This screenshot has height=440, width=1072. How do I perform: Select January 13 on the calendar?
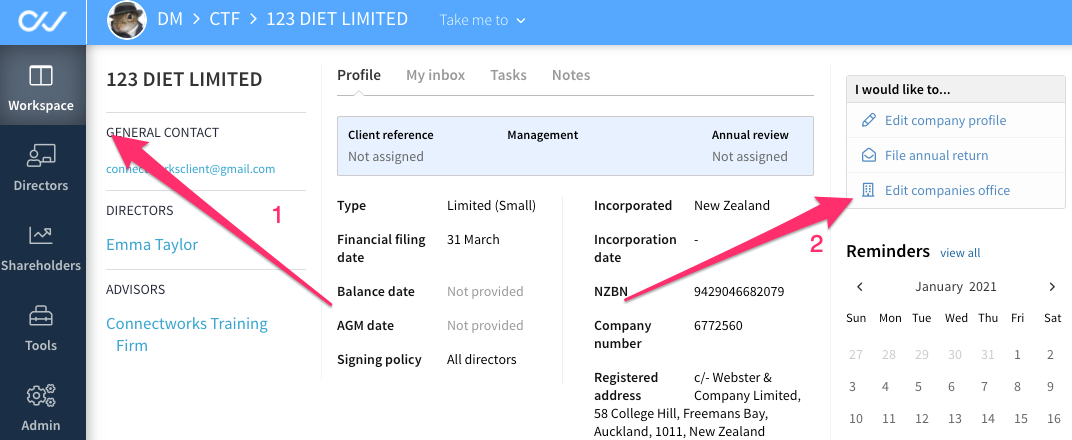(954, 419)
